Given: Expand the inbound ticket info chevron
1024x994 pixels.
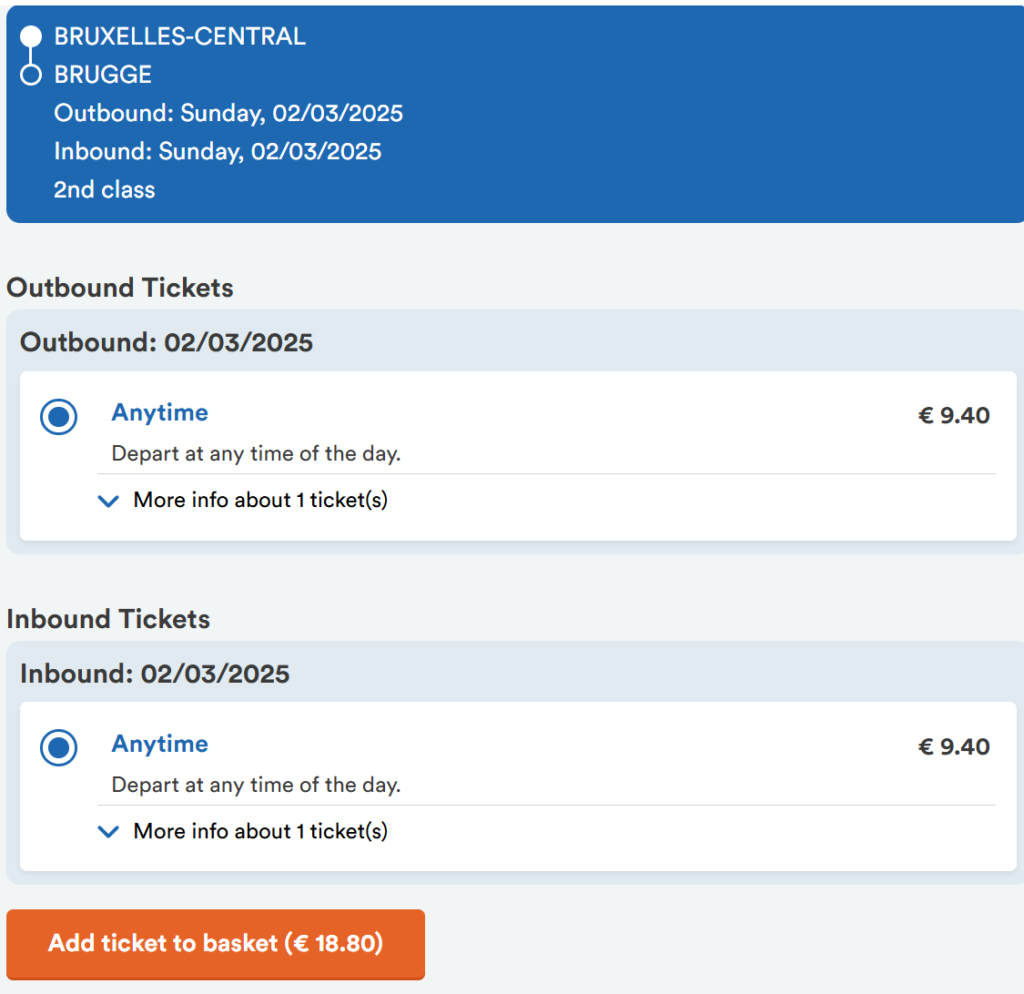Looking at the screenshot, I should [x=109, y=832].
